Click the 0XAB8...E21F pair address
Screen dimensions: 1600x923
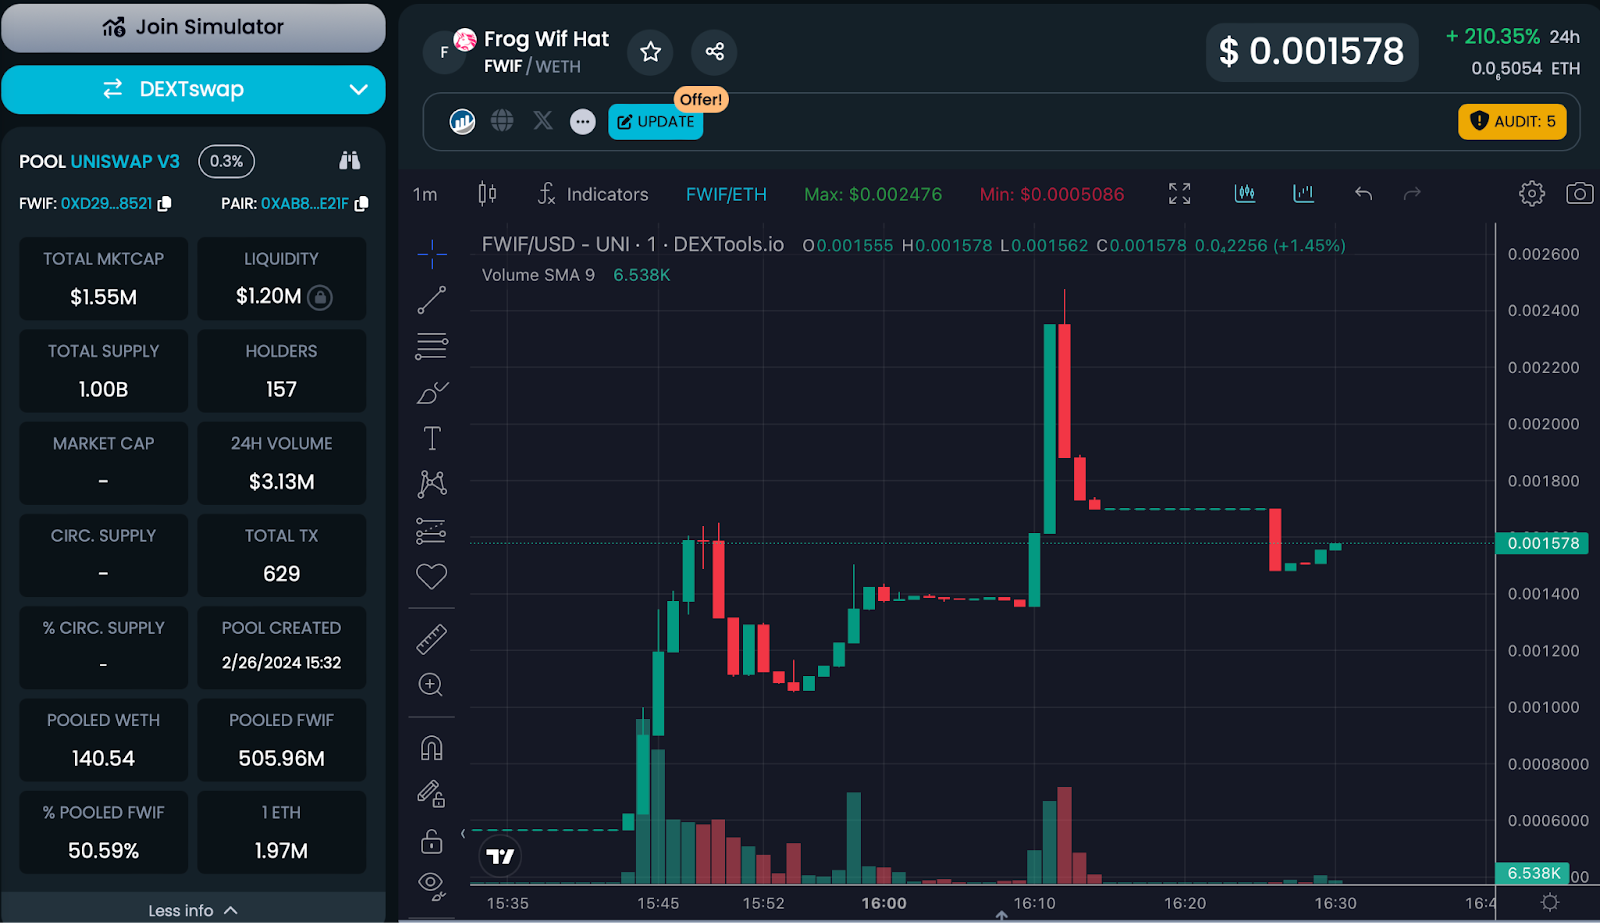click(304, 203)
